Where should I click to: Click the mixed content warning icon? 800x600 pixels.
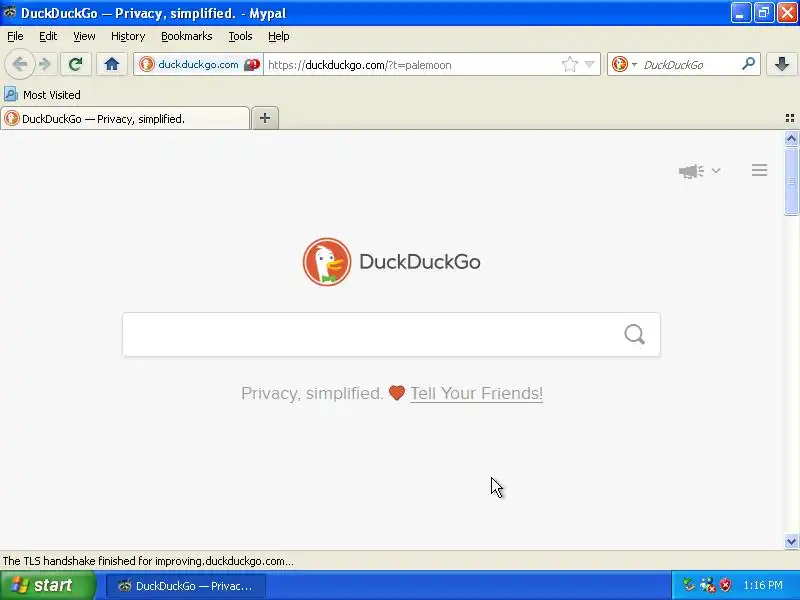pyautogui.click(x=252, y=65)
